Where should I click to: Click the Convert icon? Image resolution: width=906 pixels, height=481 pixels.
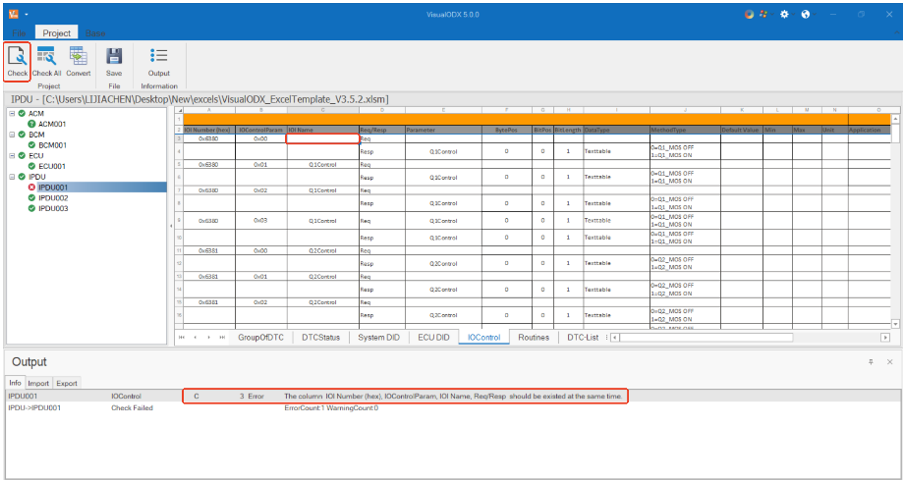point(78,60)
